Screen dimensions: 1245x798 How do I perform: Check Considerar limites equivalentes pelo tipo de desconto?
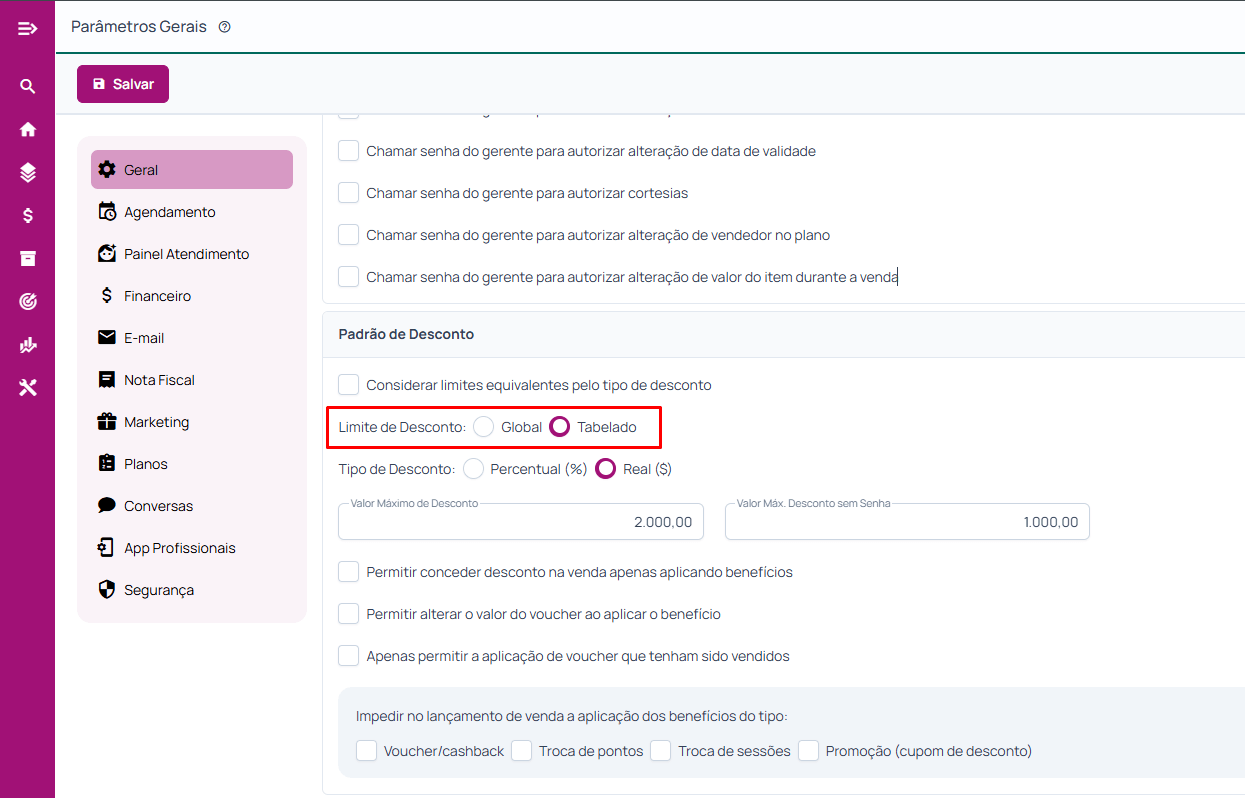(348, 385)
